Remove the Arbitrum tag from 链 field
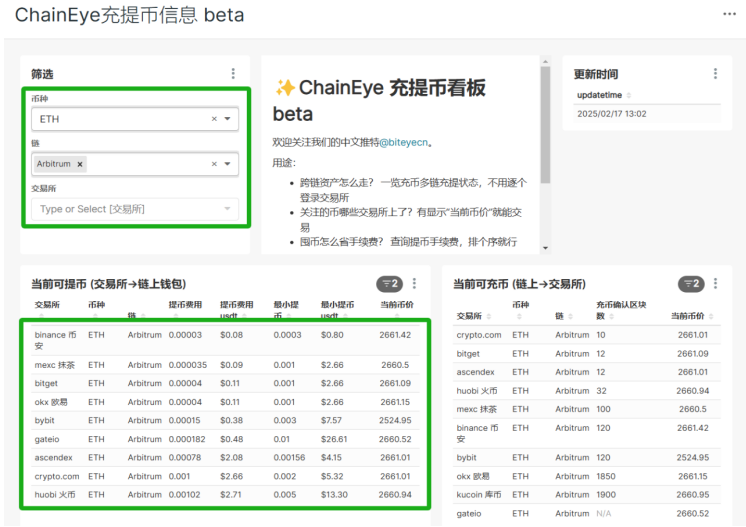Viewport: 746px width, 527px height. click(80, 164)
